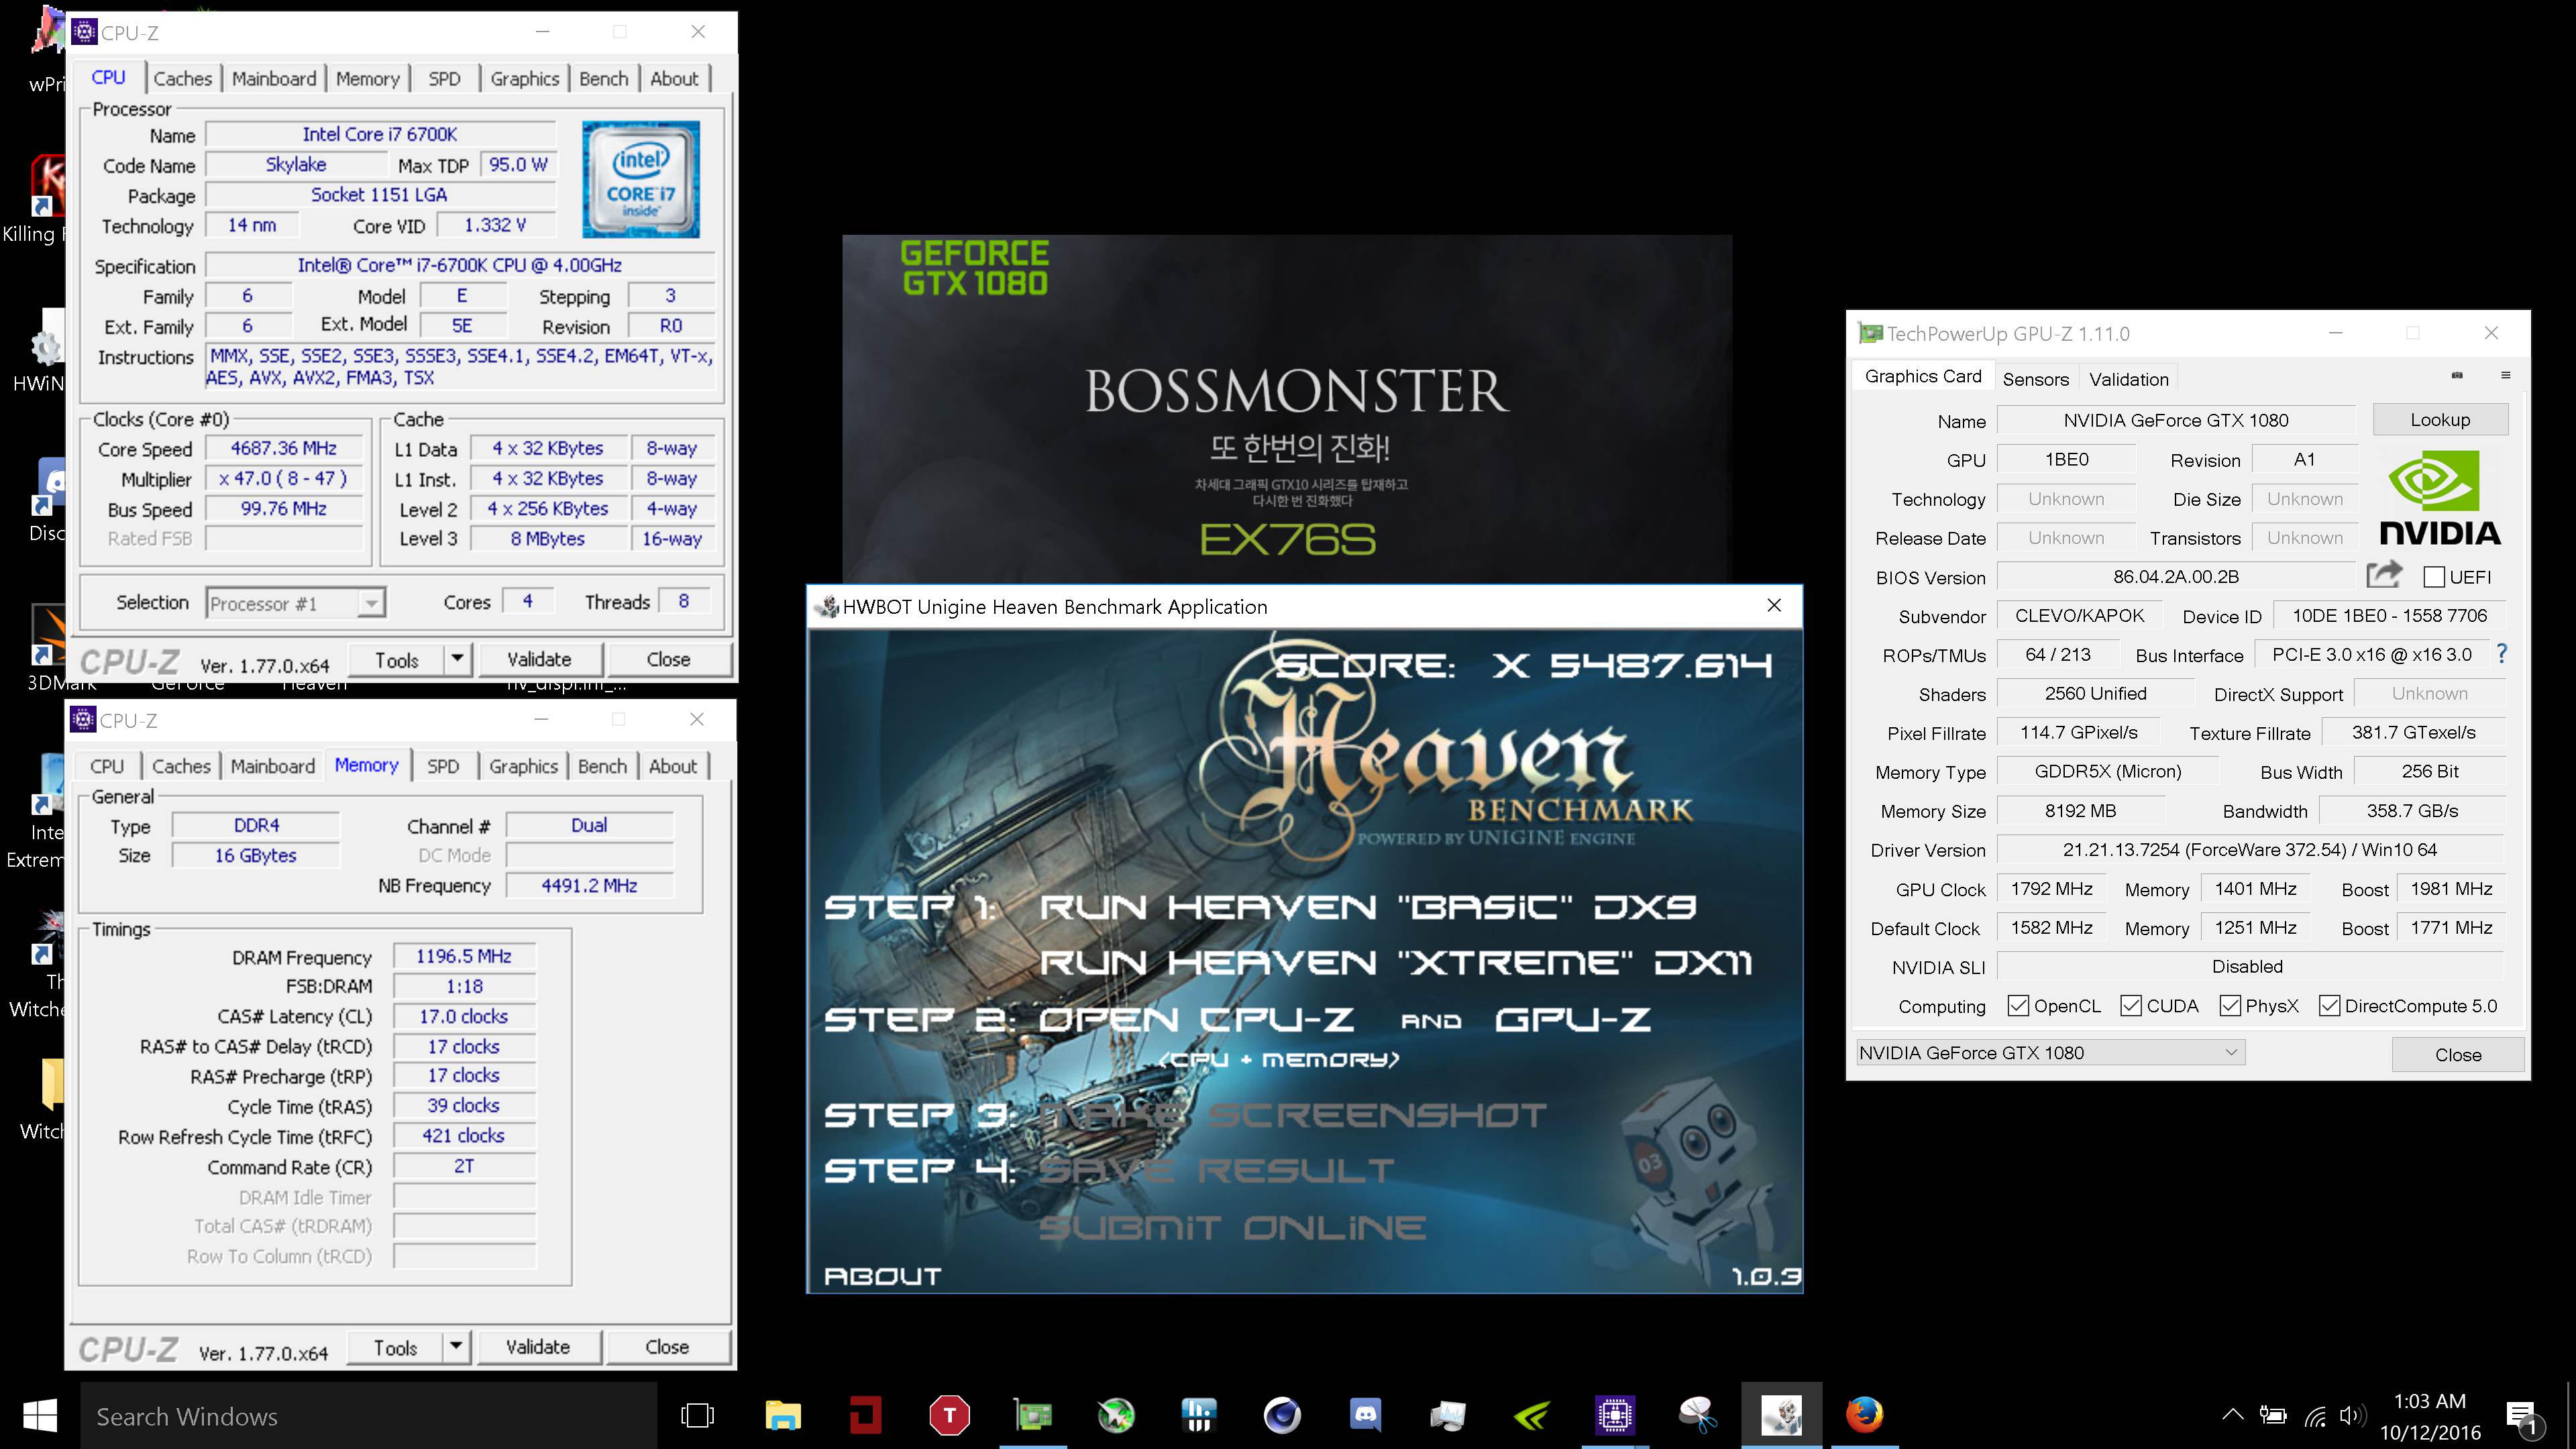This screenshot has height=1449, width=2576.
Task: Click Close in the bottom CPU-Z window
Action: point(667,1347)
